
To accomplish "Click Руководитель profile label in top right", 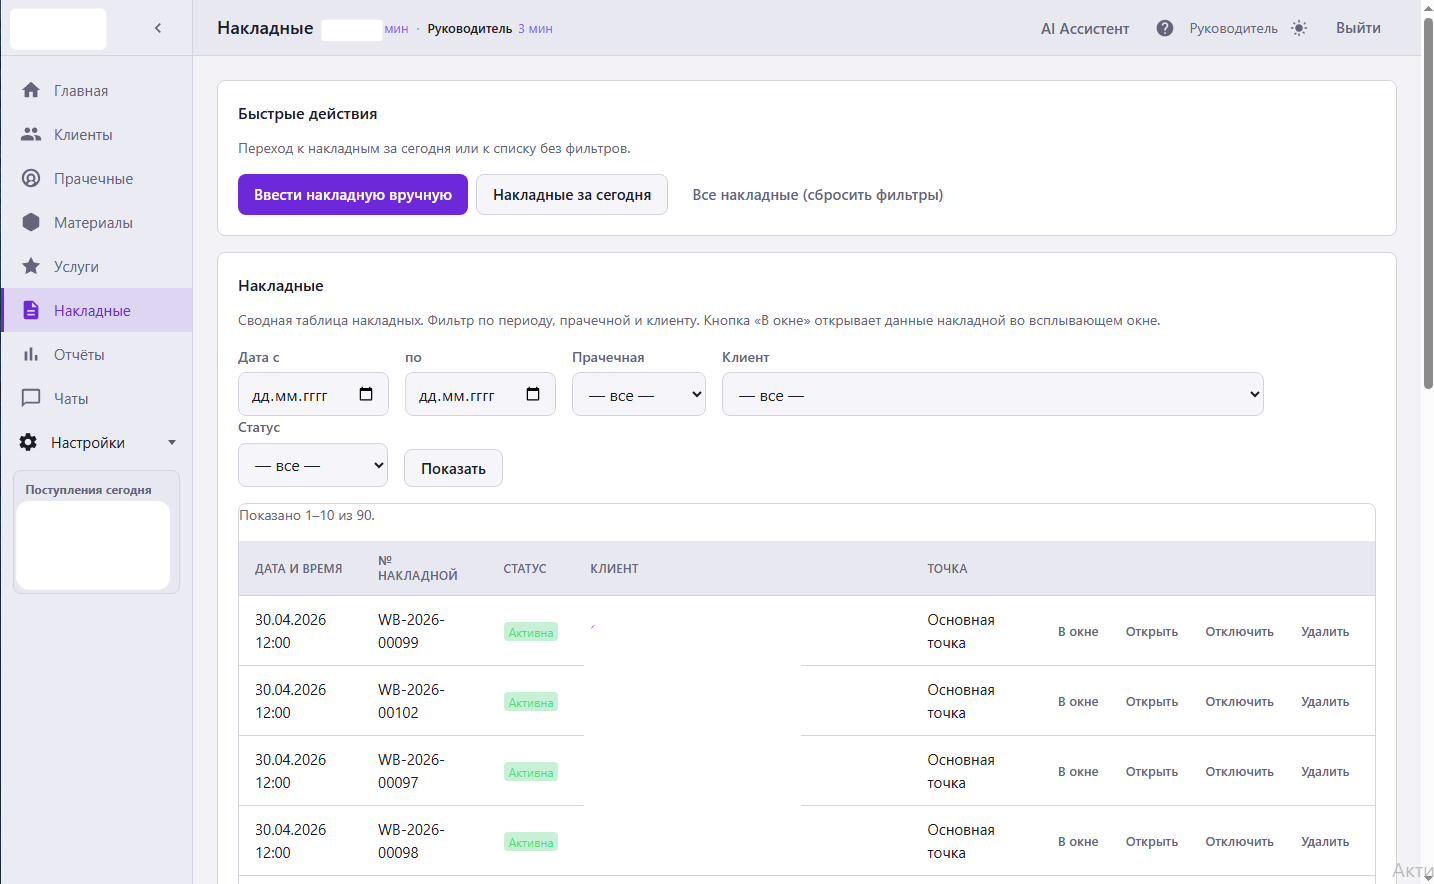I will (1233, 28).
